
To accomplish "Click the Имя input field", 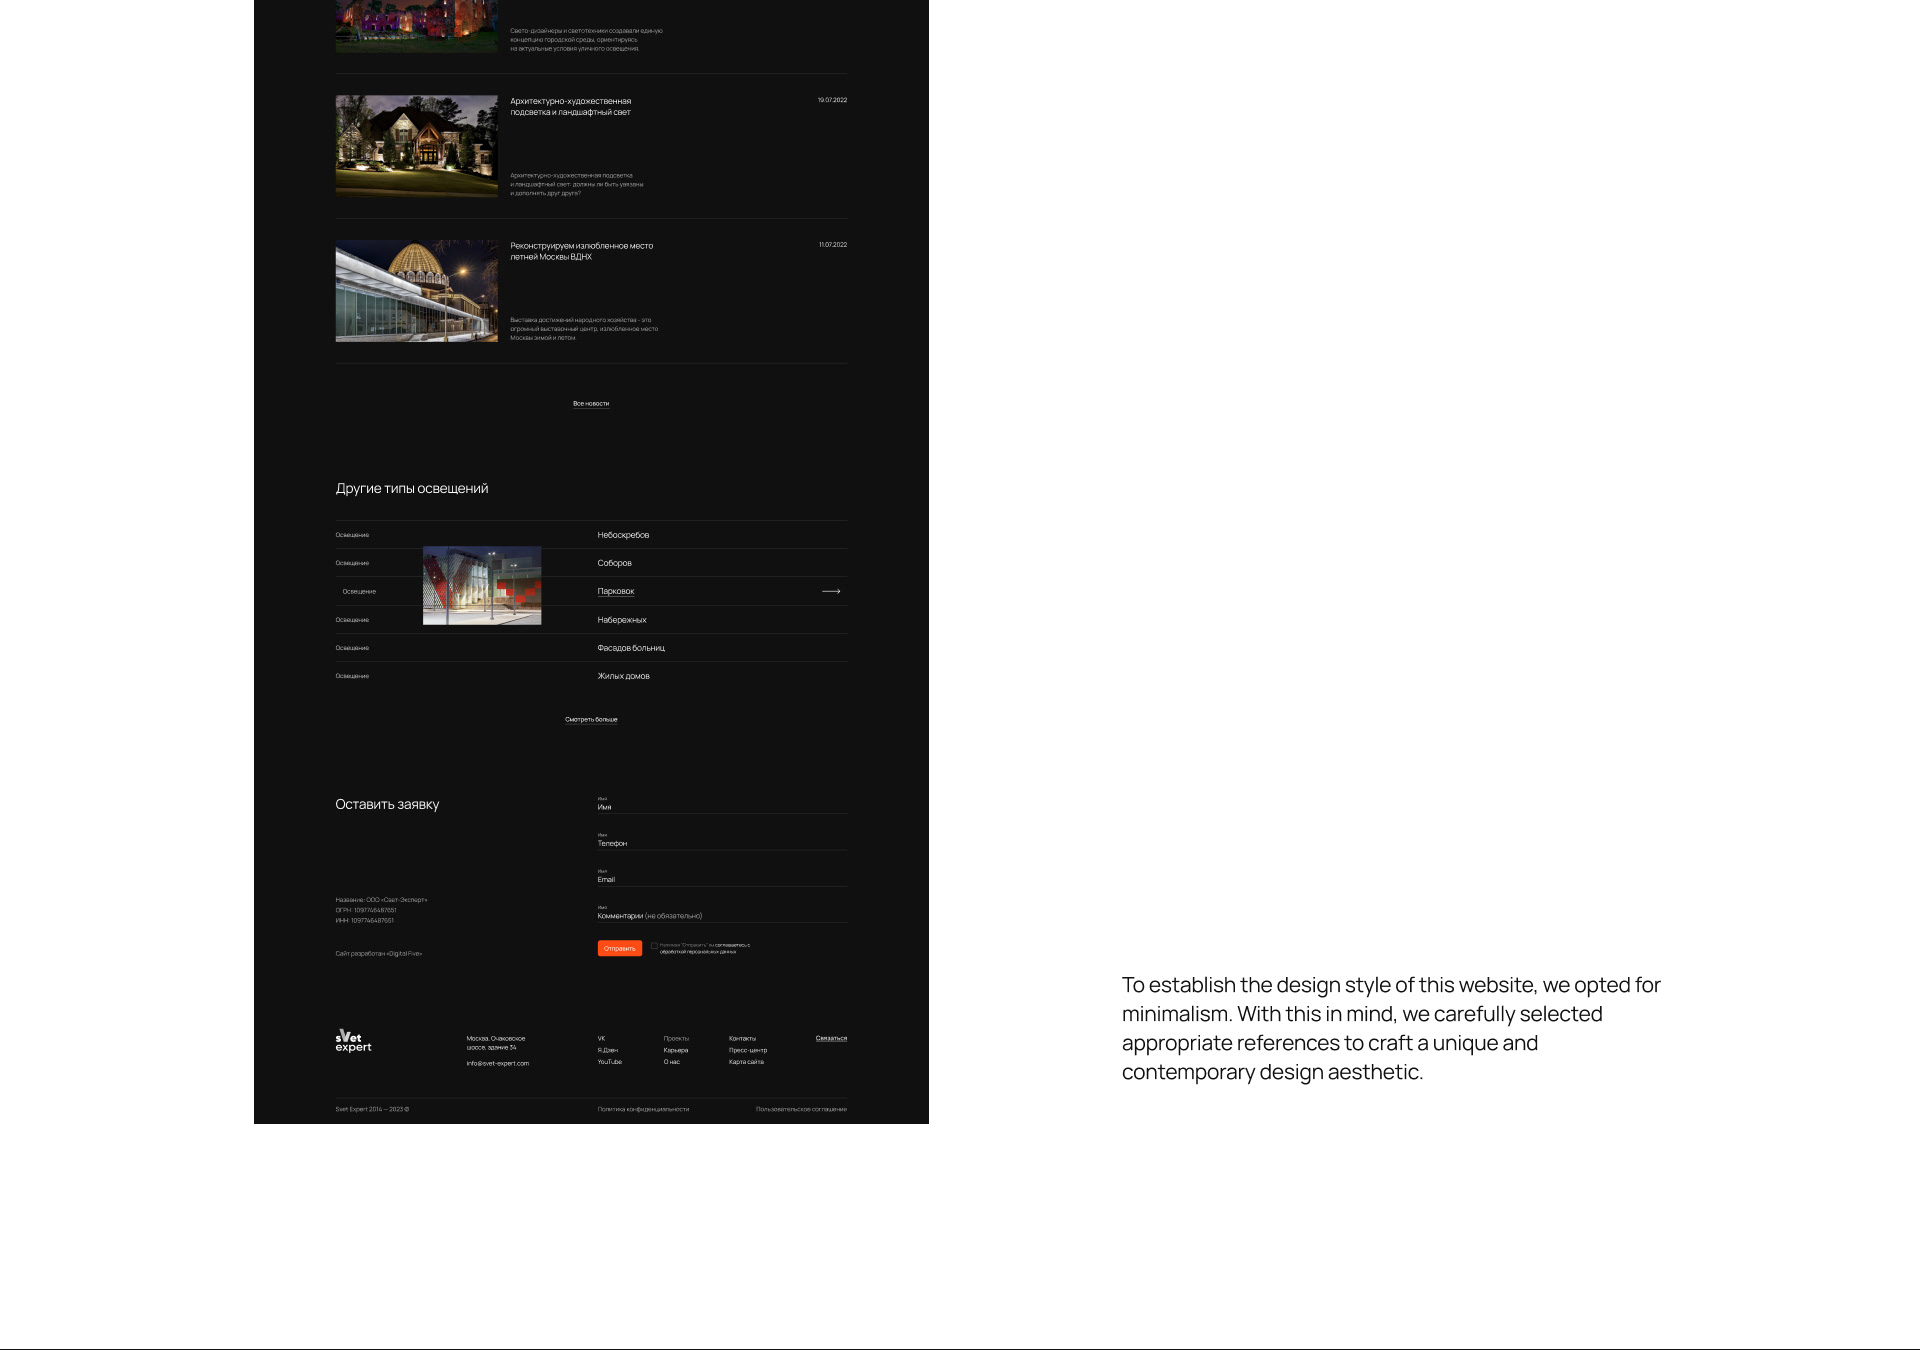I will [x=721, y=806].
